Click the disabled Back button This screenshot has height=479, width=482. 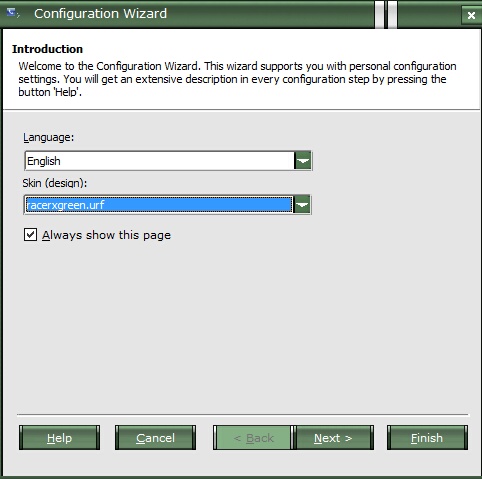[x=253, y=438]
